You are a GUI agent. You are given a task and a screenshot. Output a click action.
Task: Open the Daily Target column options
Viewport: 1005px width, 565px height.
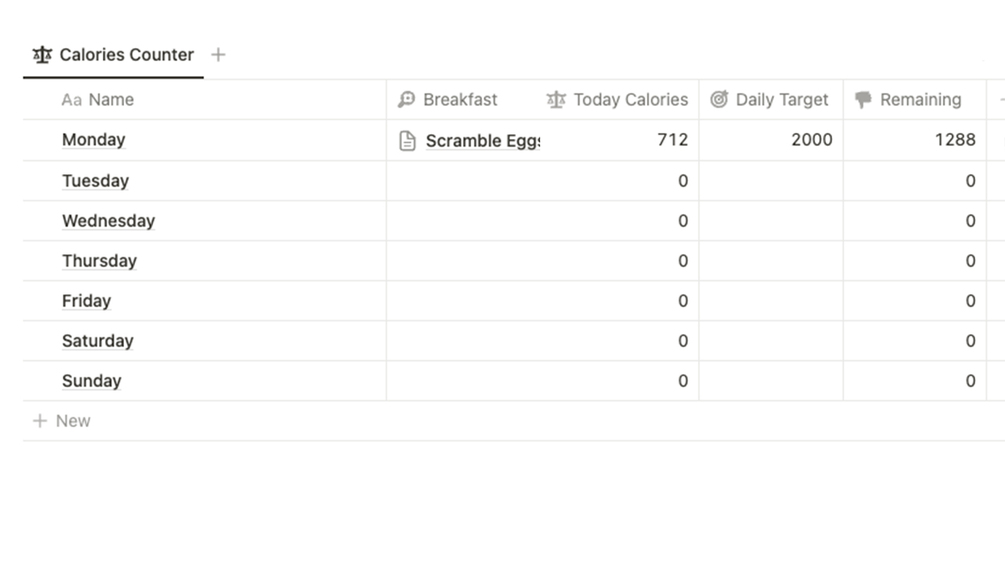tap(782, 100)
